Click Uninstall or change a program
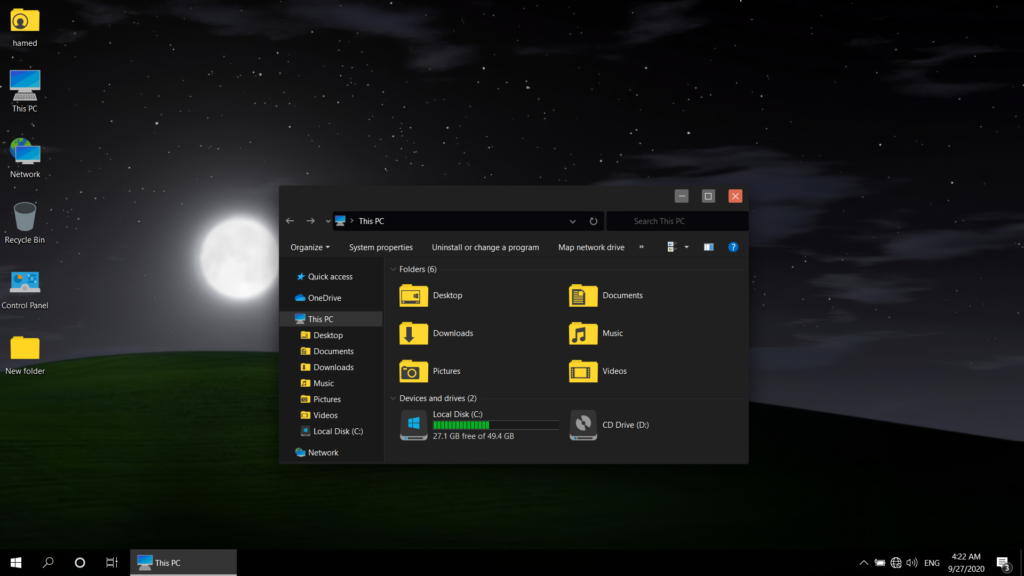The image size is (1024, 576). pyautogui.click(x=485, y=247)
